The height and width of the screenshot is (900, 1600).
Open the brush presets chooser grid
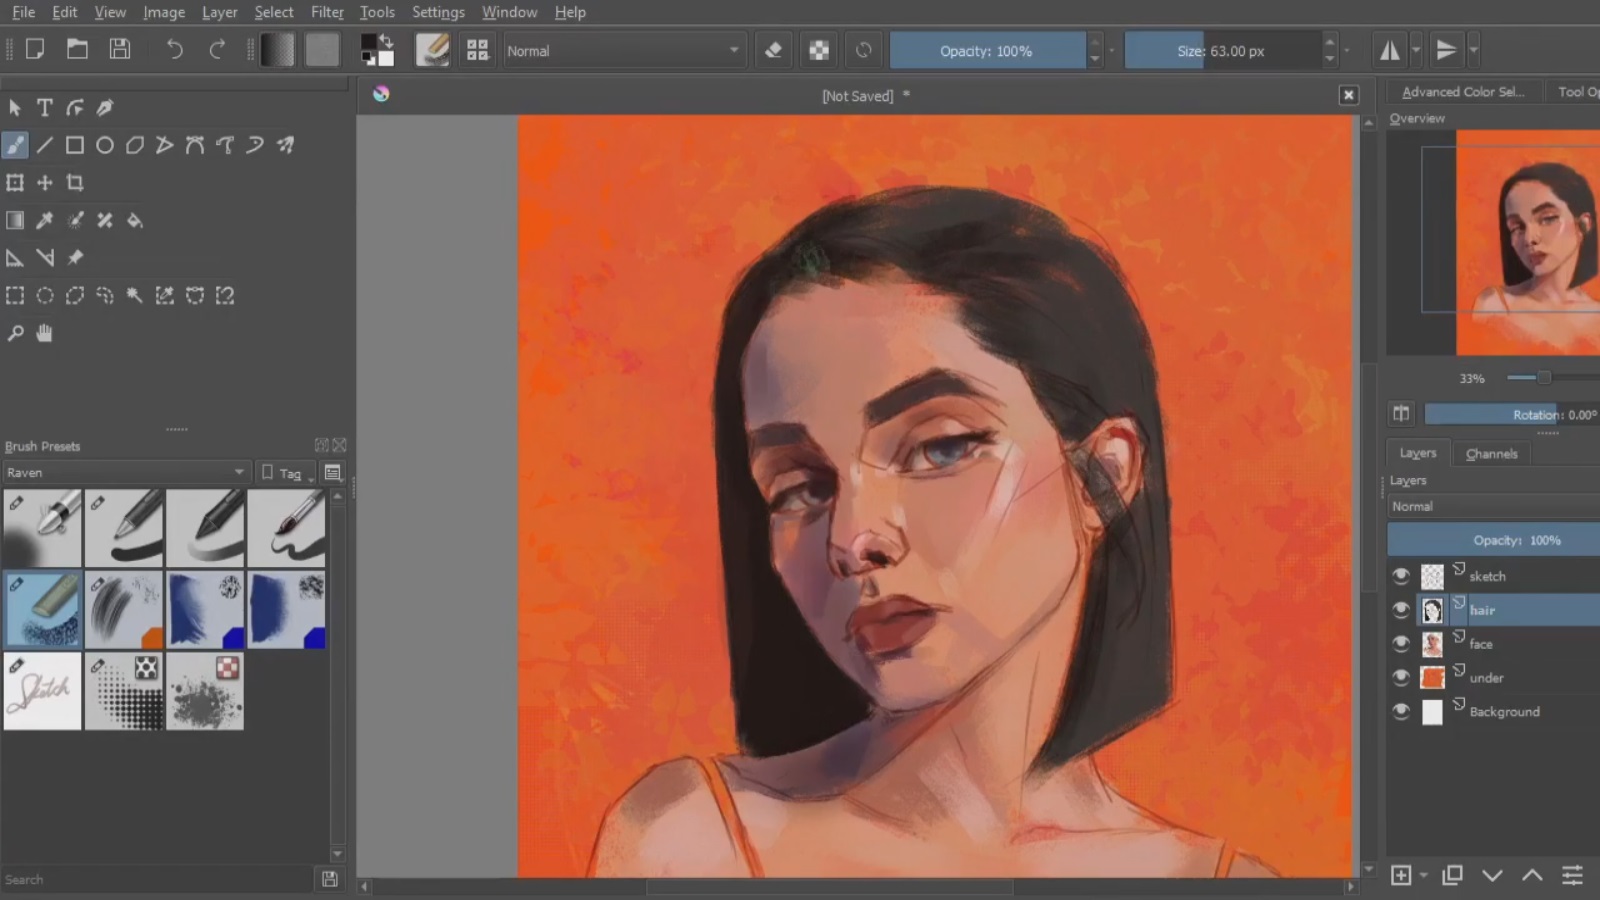477,50
